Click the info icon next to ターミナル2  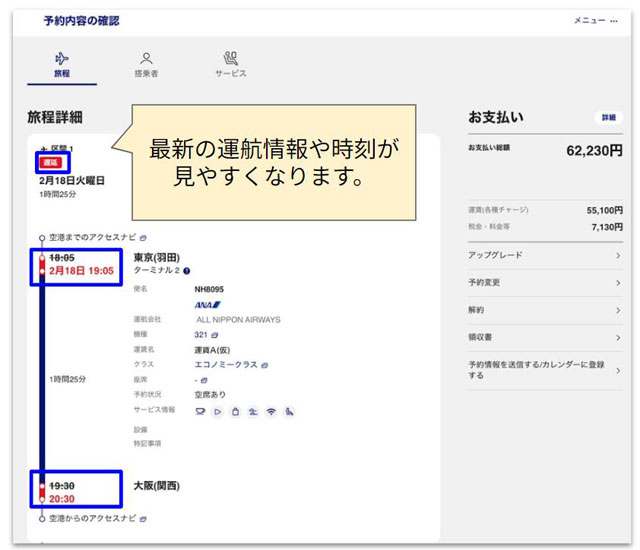pos(187,270)
